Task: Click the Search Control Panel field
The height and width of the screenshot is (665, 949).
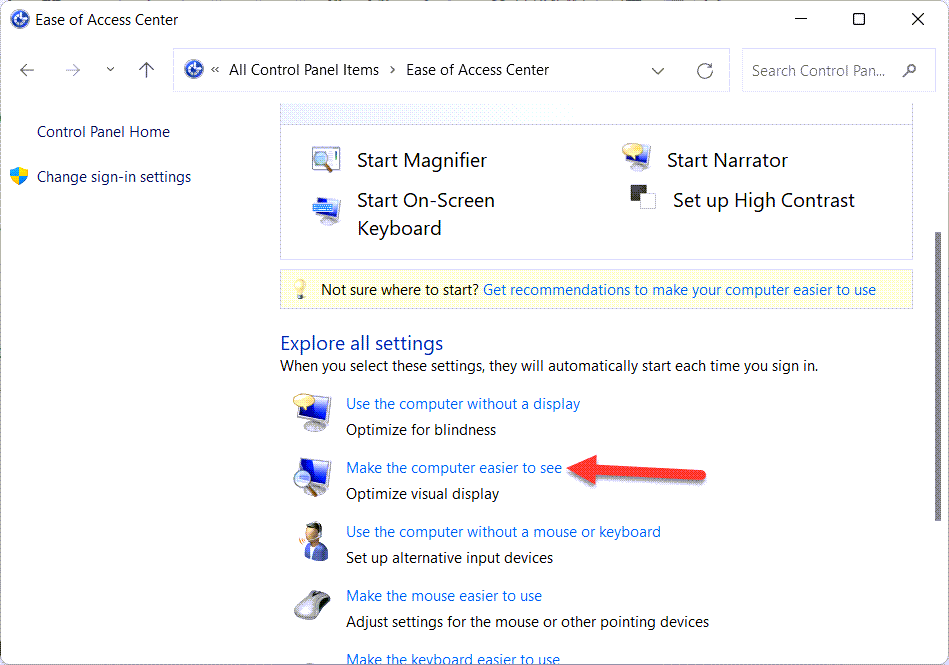Action: tap(820, 71)
